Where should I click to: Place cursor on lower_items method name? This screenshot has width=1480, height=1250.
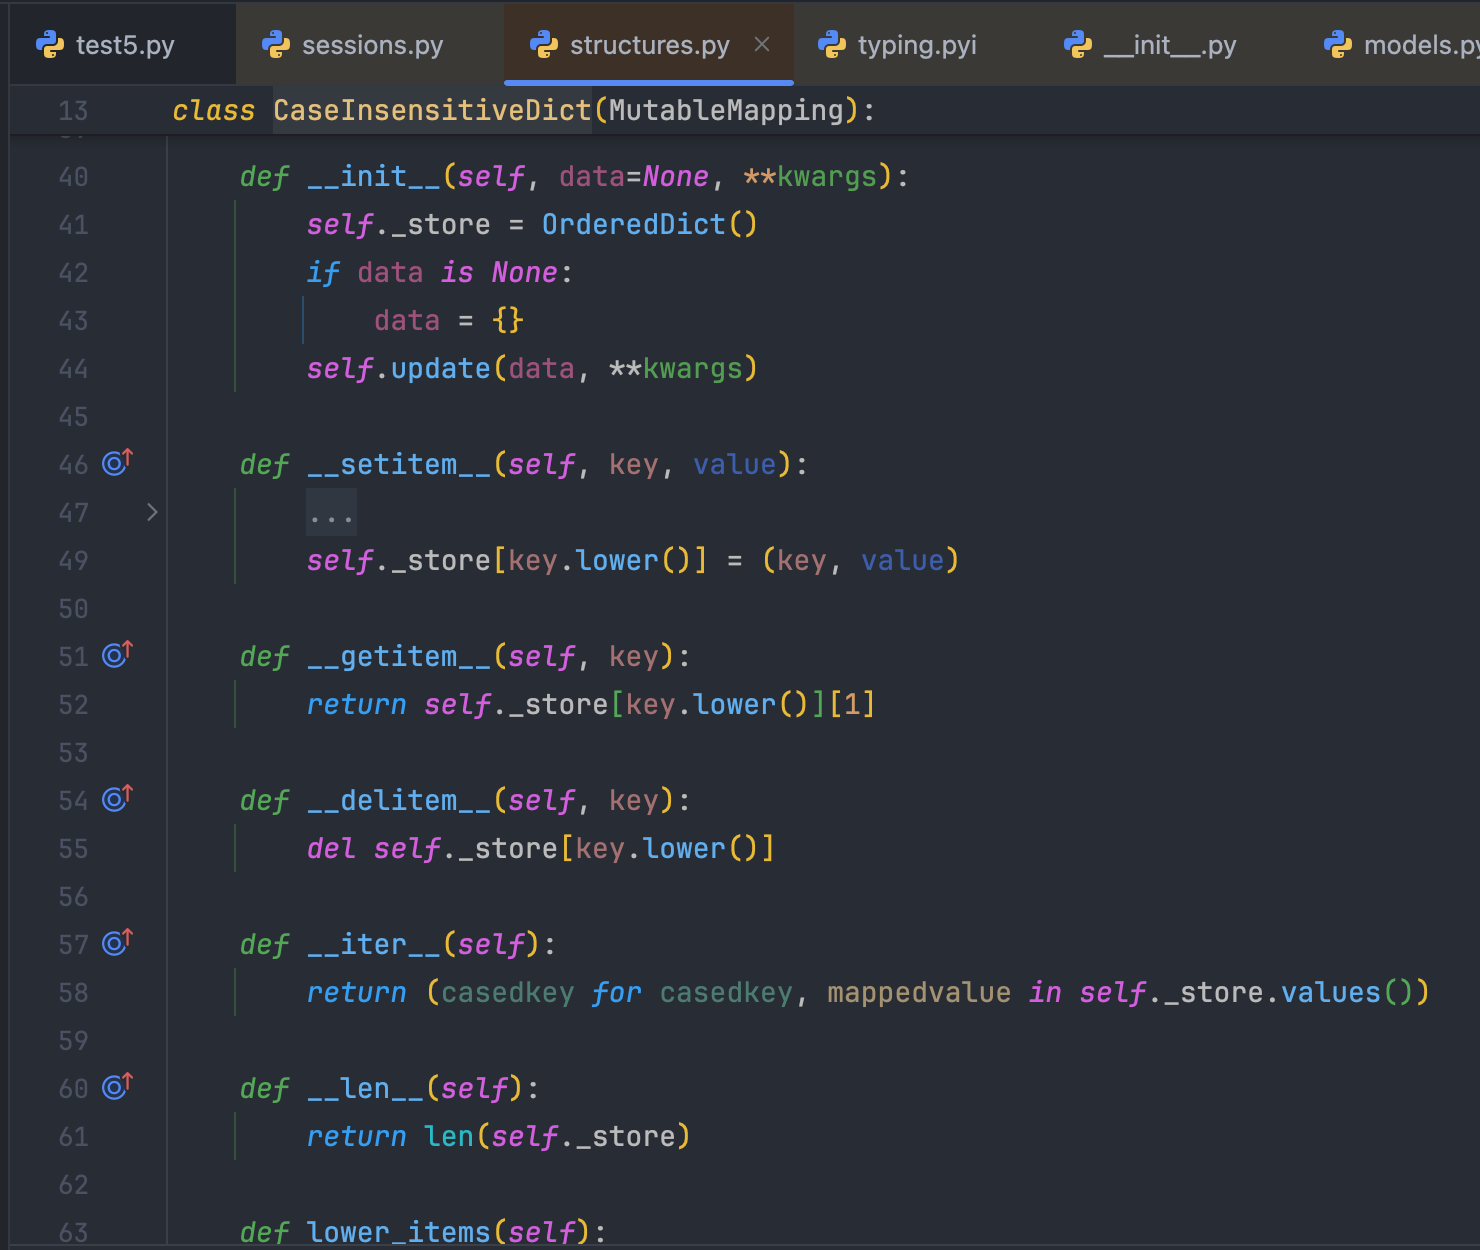398,1231
